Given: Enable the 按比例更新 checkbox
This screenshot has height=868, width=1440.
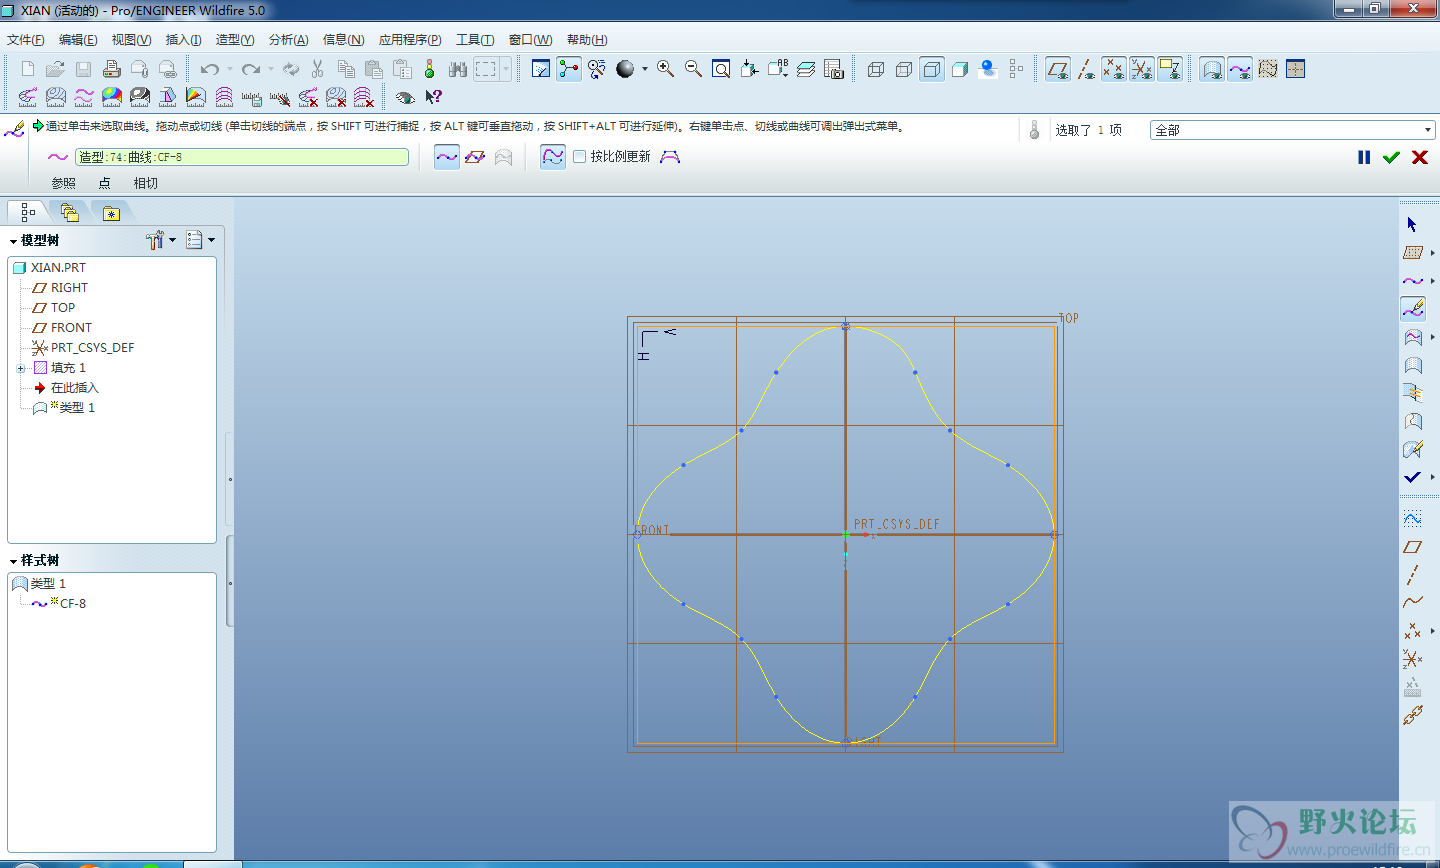Looking at the screenshot, I should pyautogui.click(x=579, y=157).
